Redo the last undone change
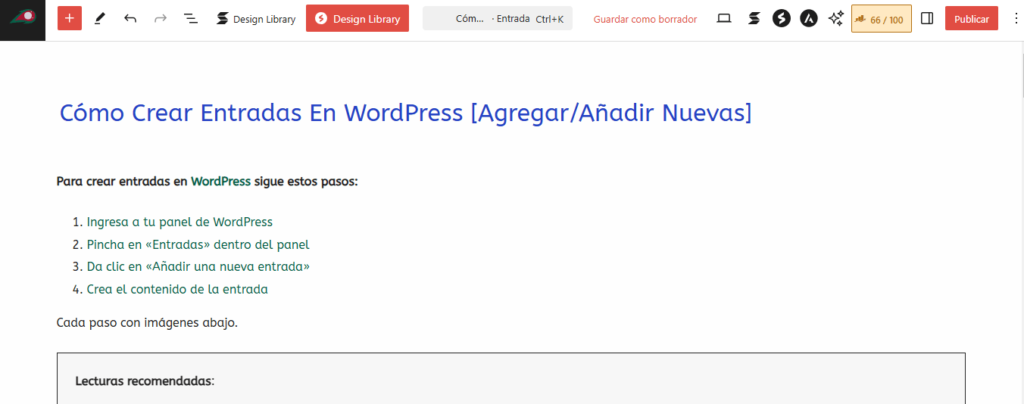 [x=160, y=19]
